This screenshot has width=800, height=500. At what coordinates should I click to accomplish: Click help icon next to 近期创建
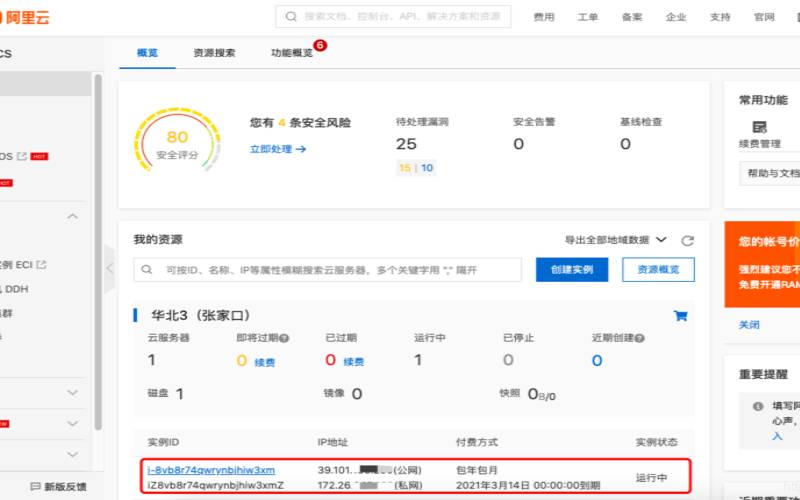point(640,338)
